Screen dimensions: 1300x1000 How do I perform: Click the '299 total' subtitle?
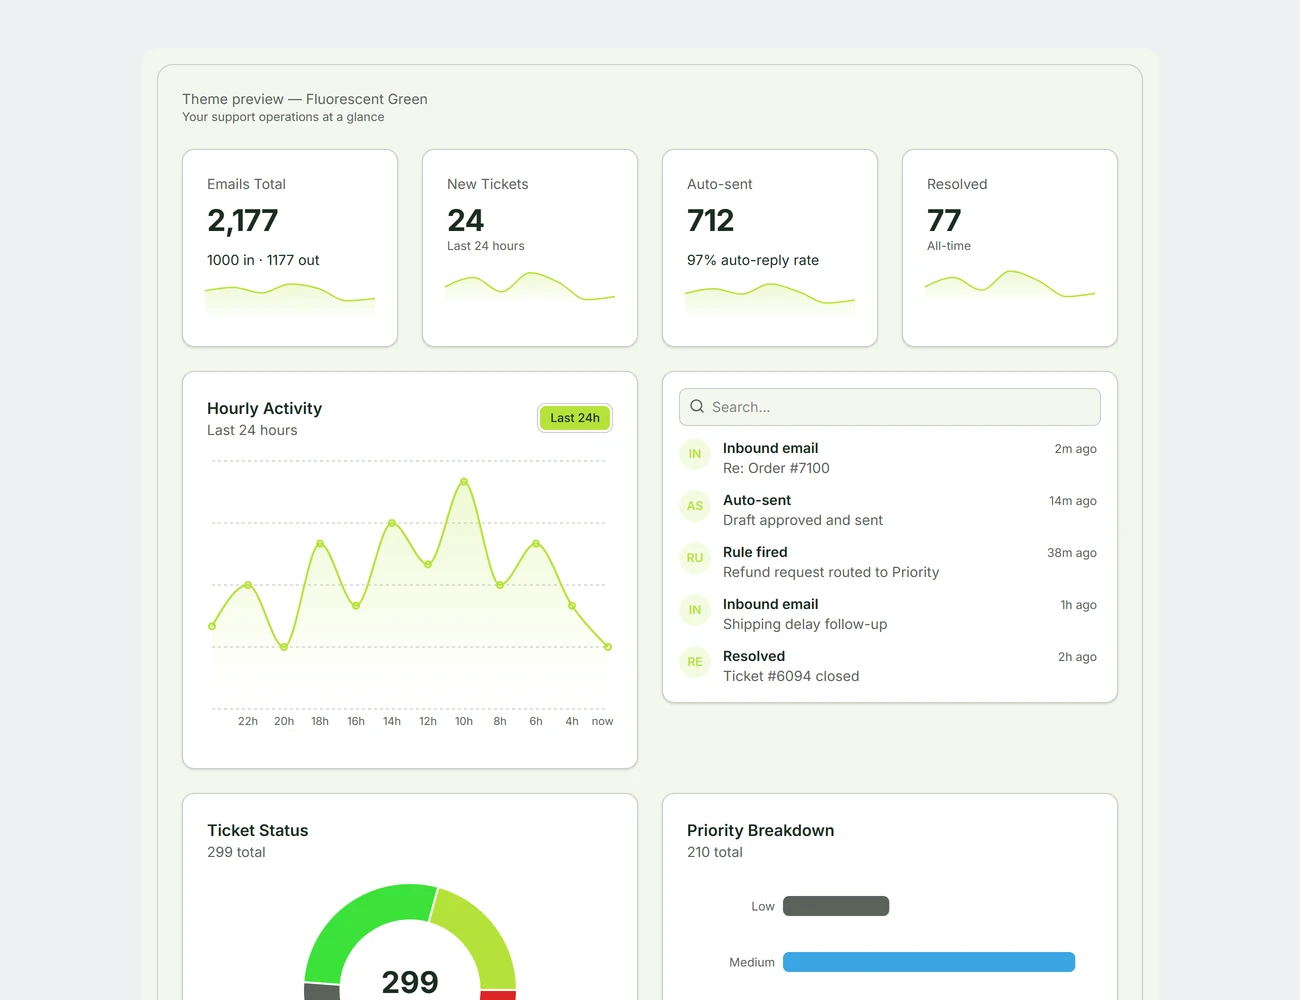click(236, 852)
